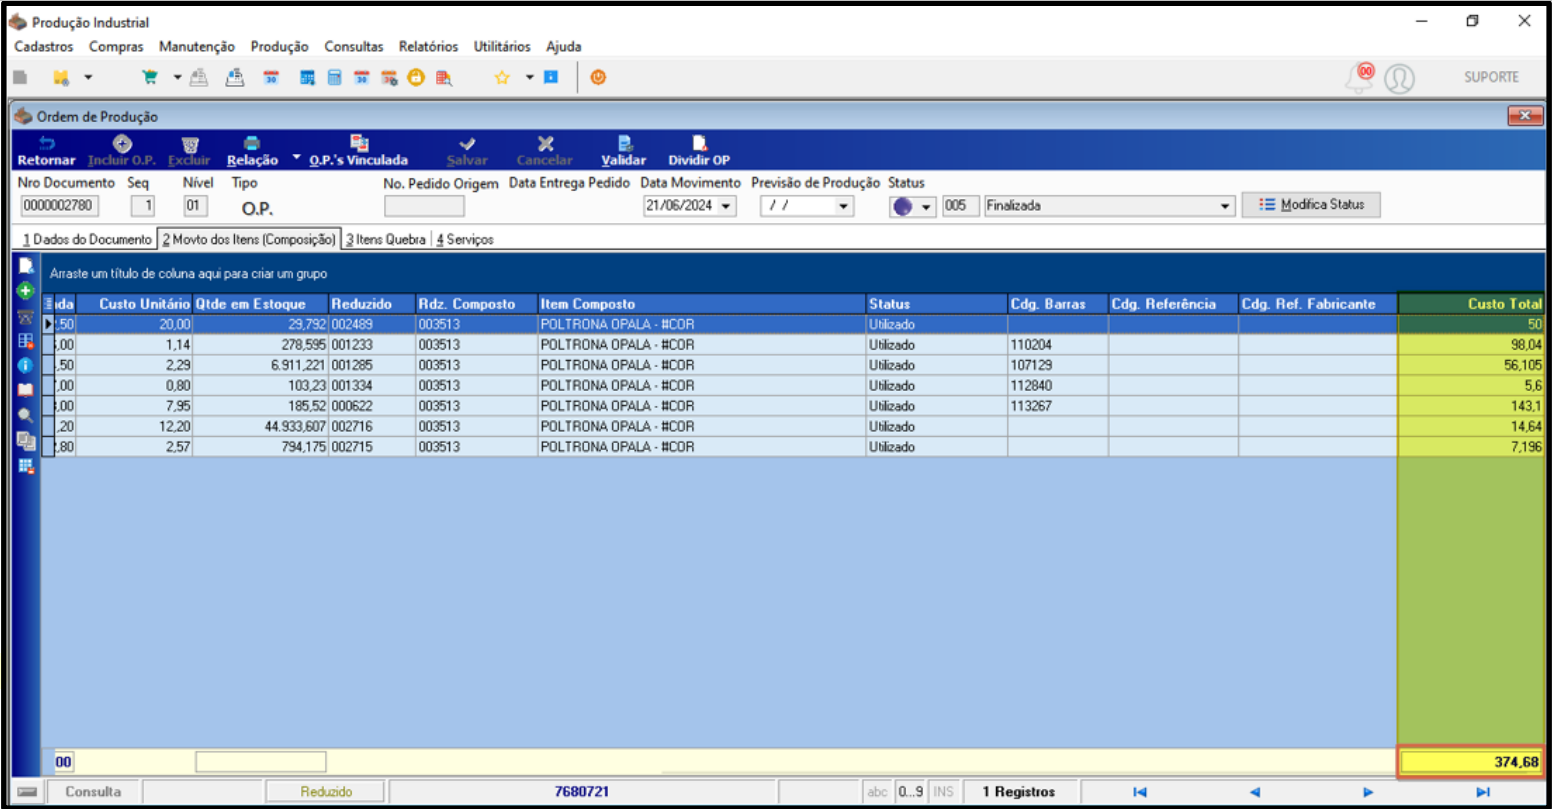Click the table with magnifier icon
This screenshot has width=1552, height=809.
tap(443, 77)
